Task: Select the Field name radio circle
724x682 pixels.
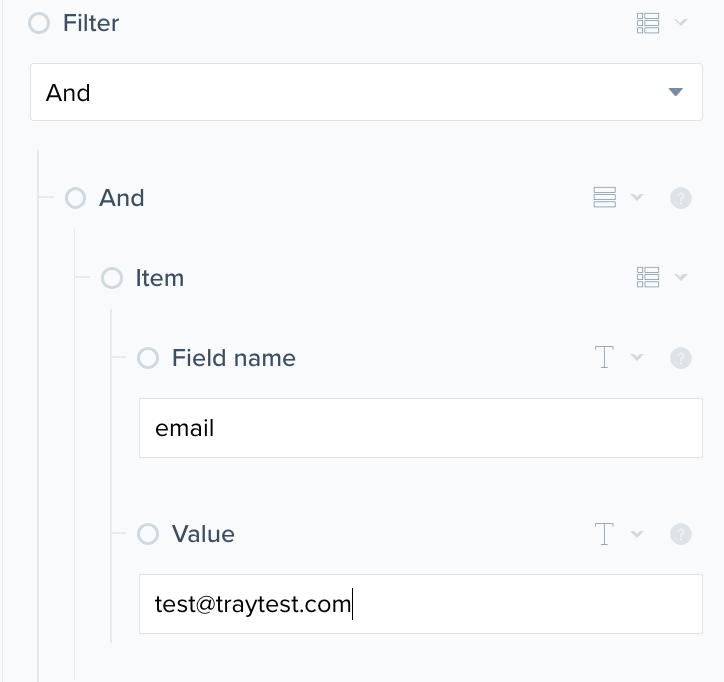Action: tap(148, 358)
